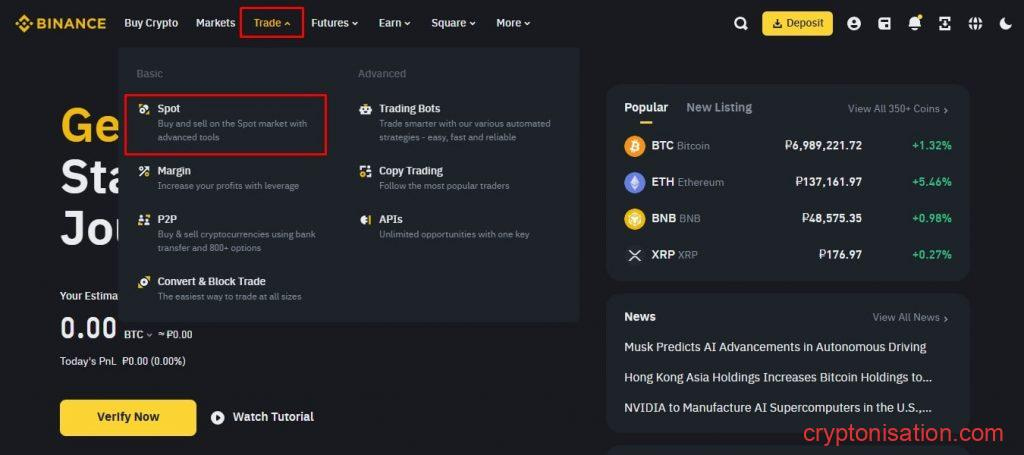Open the BTC currency unit selector
The image size is (1024, 455).
click(138, 335)
